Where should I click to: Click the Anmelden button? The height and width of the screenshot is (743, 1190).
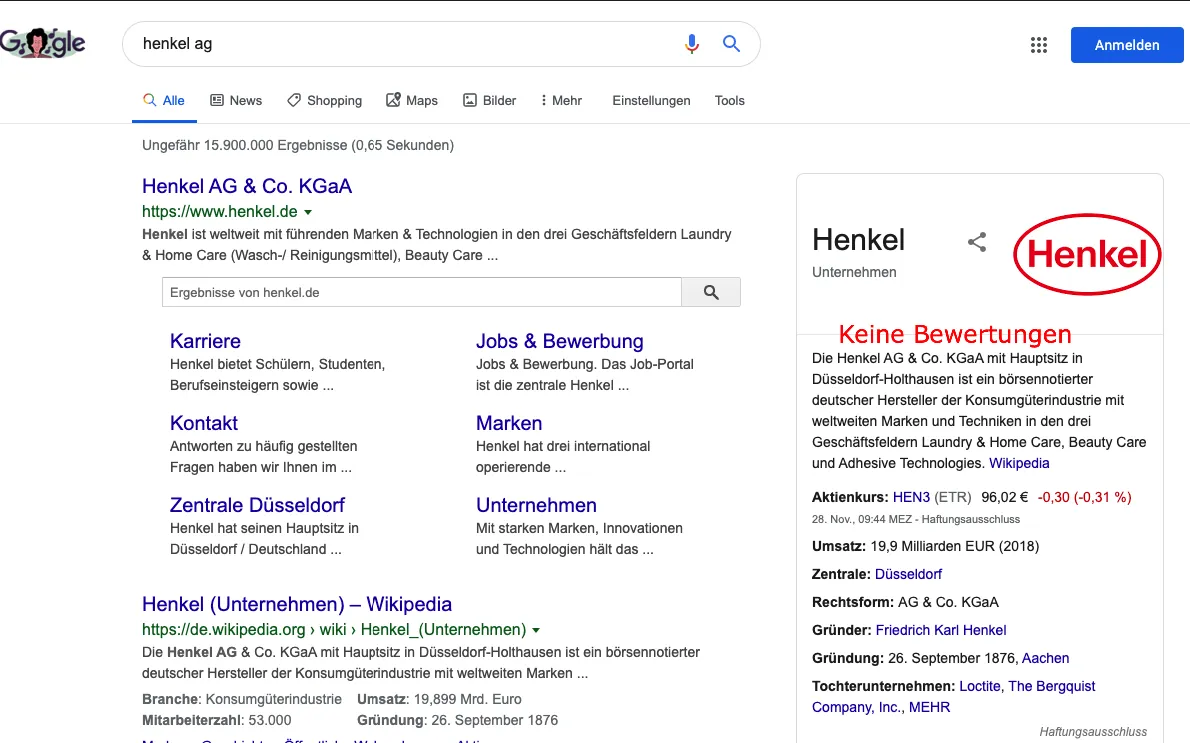point(1126,45)
